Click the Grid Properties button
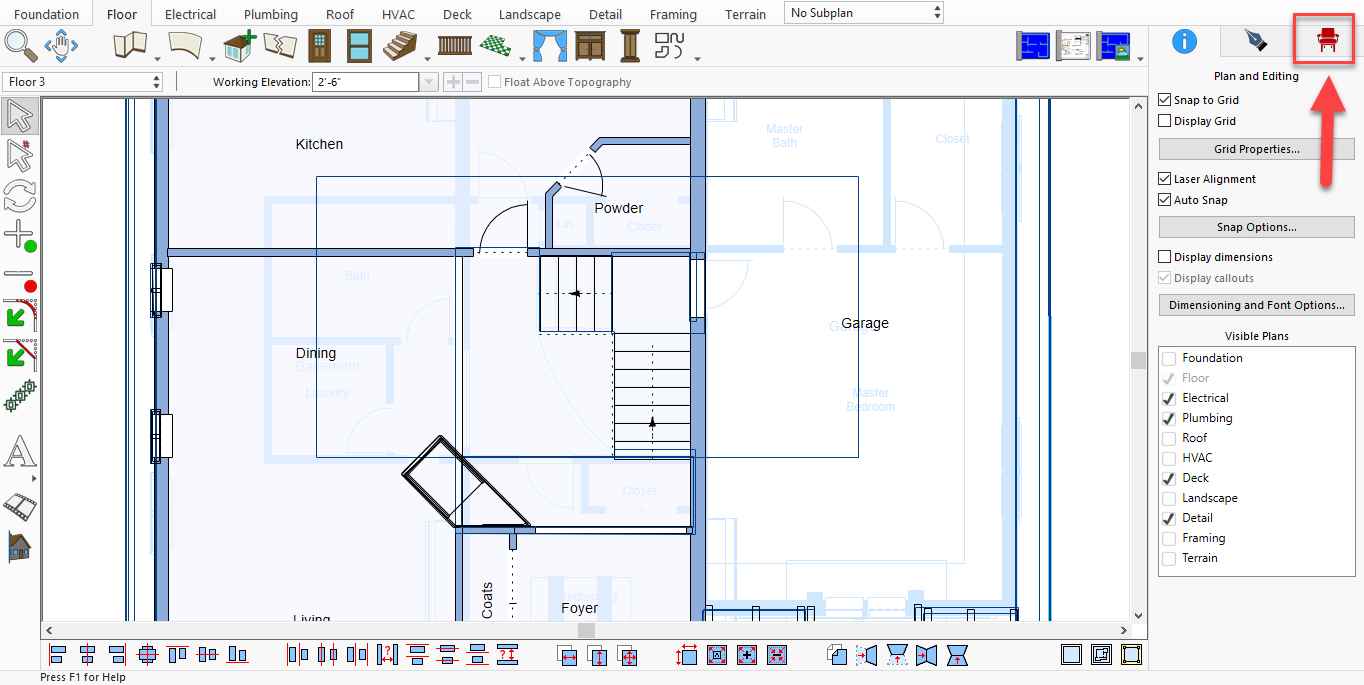1364x685 pixels. pos(1256,149)
